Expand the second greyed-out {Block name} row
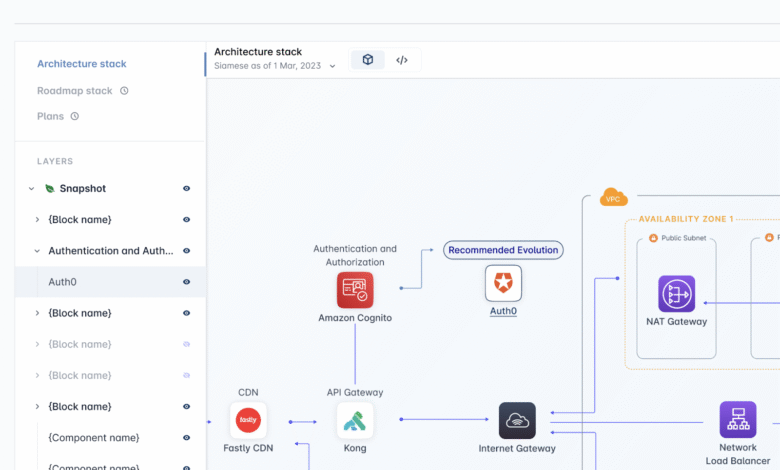 point(37,375)
